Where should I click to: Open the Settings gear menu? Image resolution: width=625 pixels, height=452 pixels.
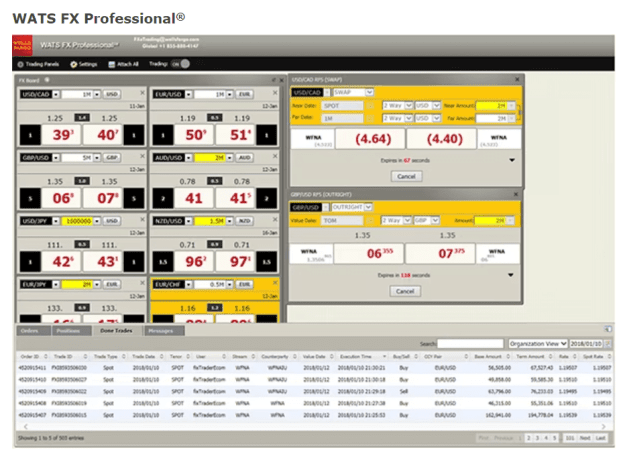point(84,64)
